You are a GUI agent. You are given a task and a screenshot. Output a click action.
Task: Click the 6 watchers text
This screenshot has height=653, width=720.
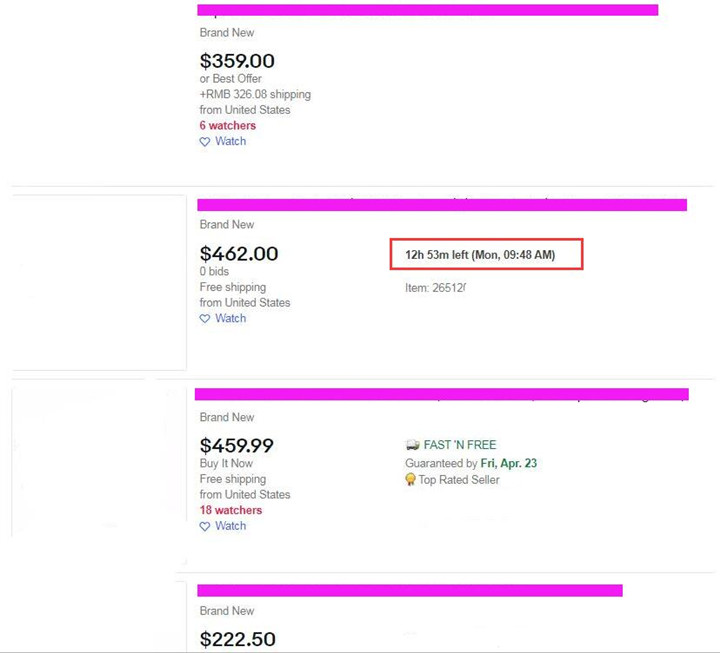(x=227, y=126)
